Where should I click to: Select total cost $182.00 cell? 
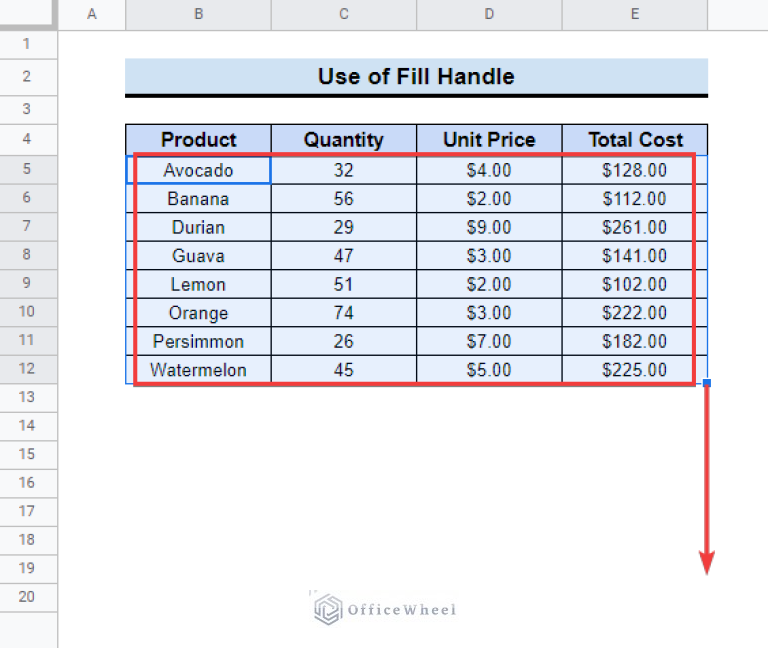(635, 341)
